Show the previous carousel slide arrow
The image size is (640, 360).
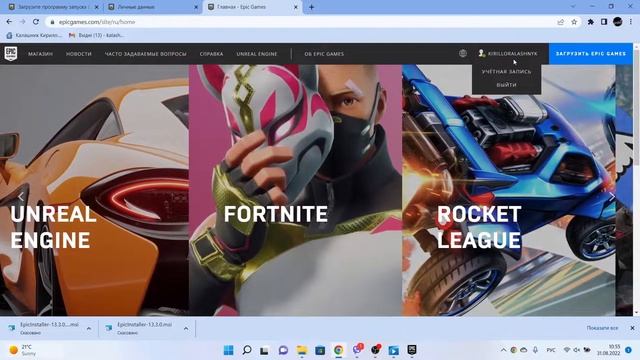(x=21, y=197)
